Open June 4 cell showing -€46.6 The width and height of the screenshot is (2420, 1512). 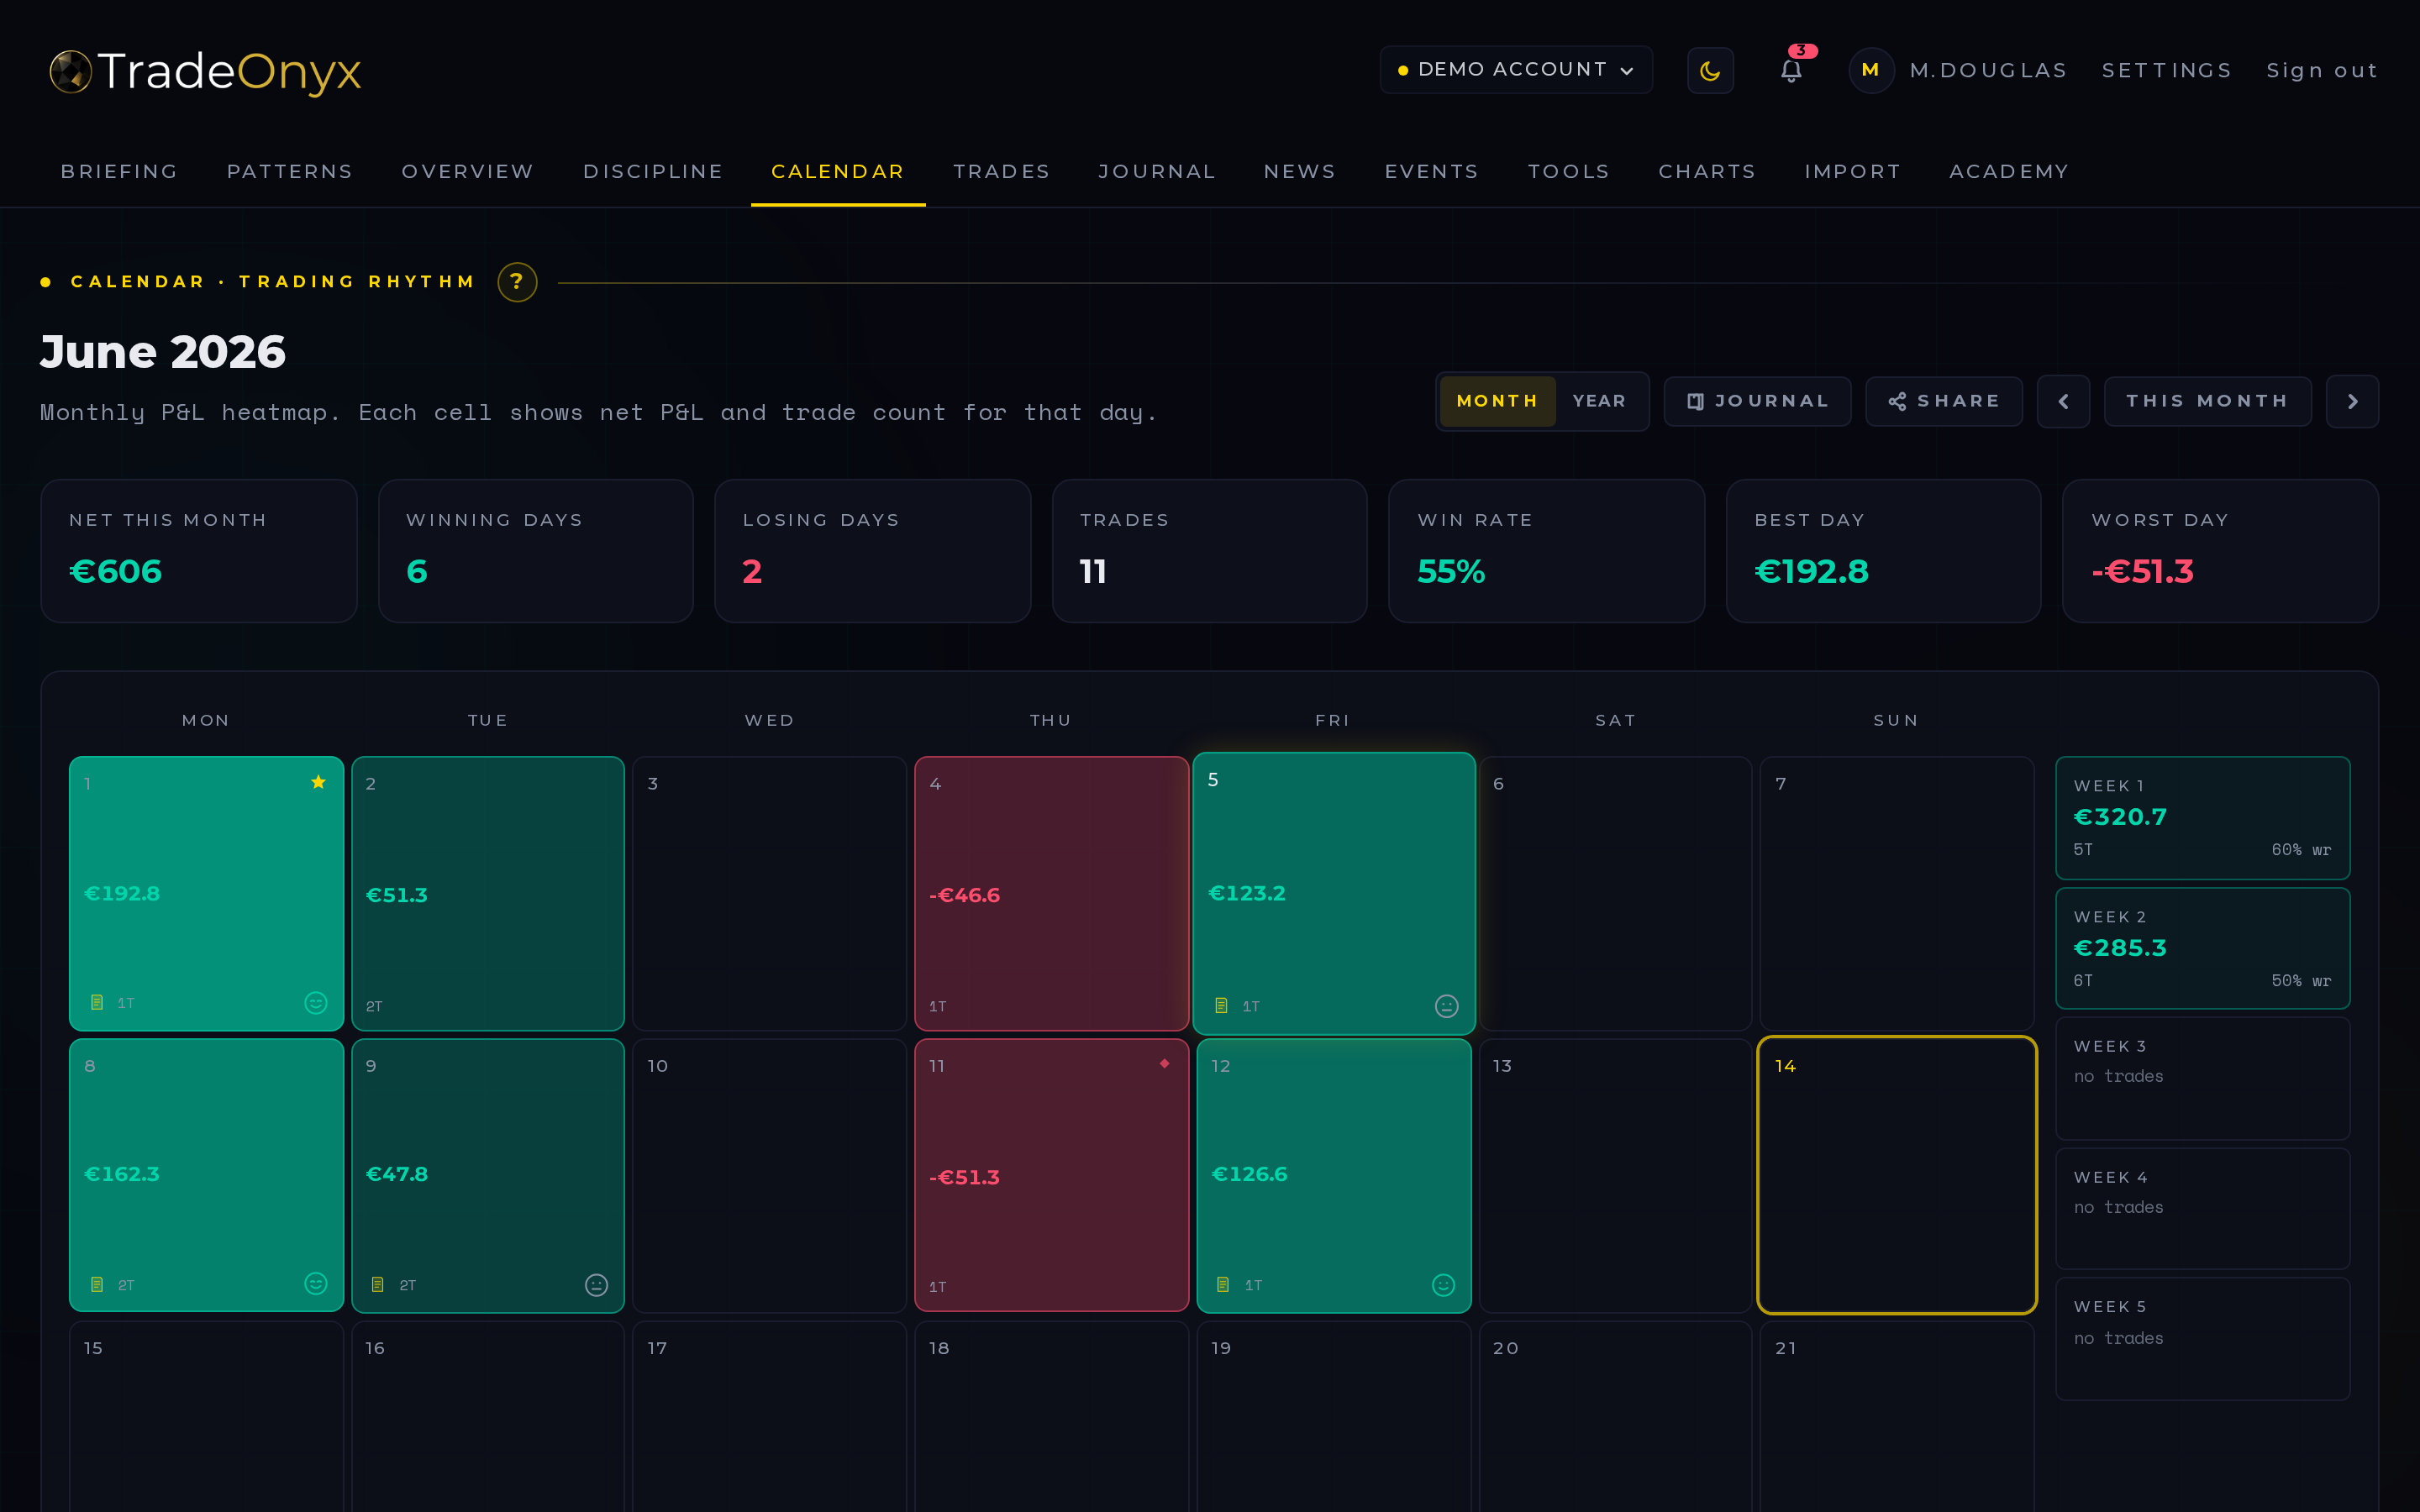pos(1051,893)
